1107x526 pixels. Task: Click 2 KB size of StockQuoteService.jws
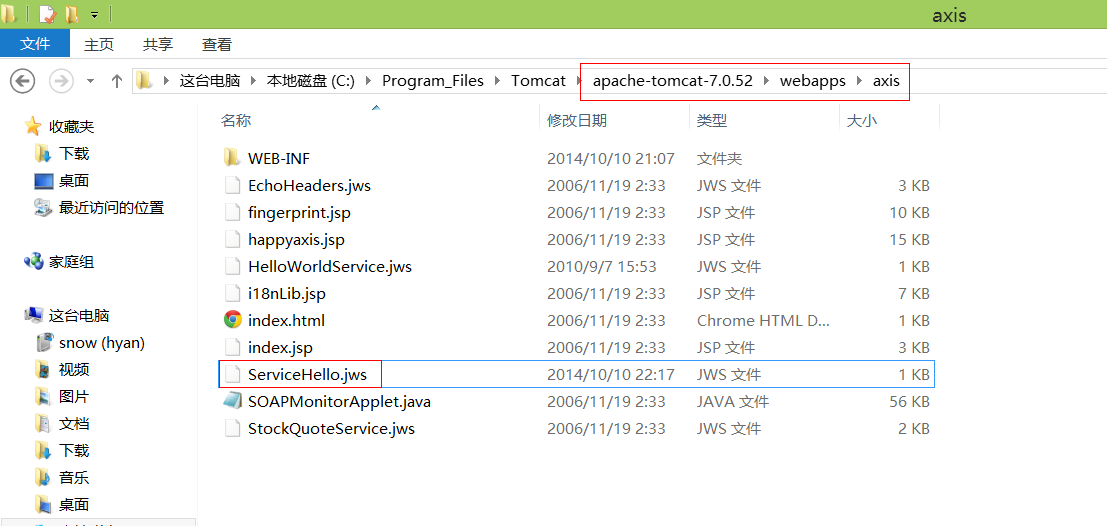pyautogui.click(x=914, y=429)
